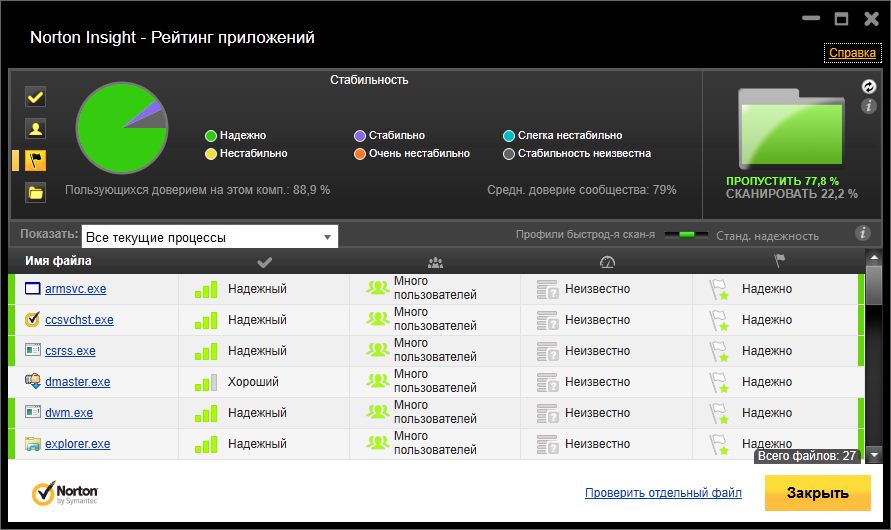Click ПРОПУСТИТЬ 77,8 % text

pos(782,181)
